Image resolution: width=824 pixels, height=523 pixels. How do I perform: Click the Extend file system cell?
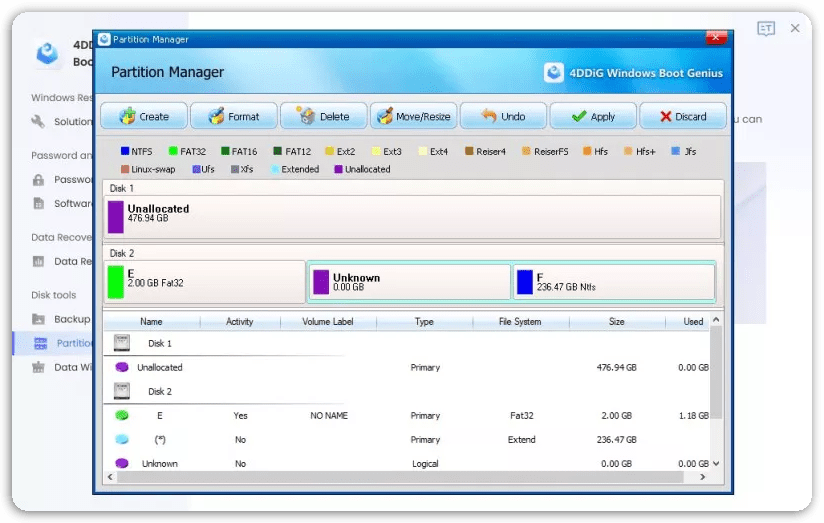(x=521, y=440)
